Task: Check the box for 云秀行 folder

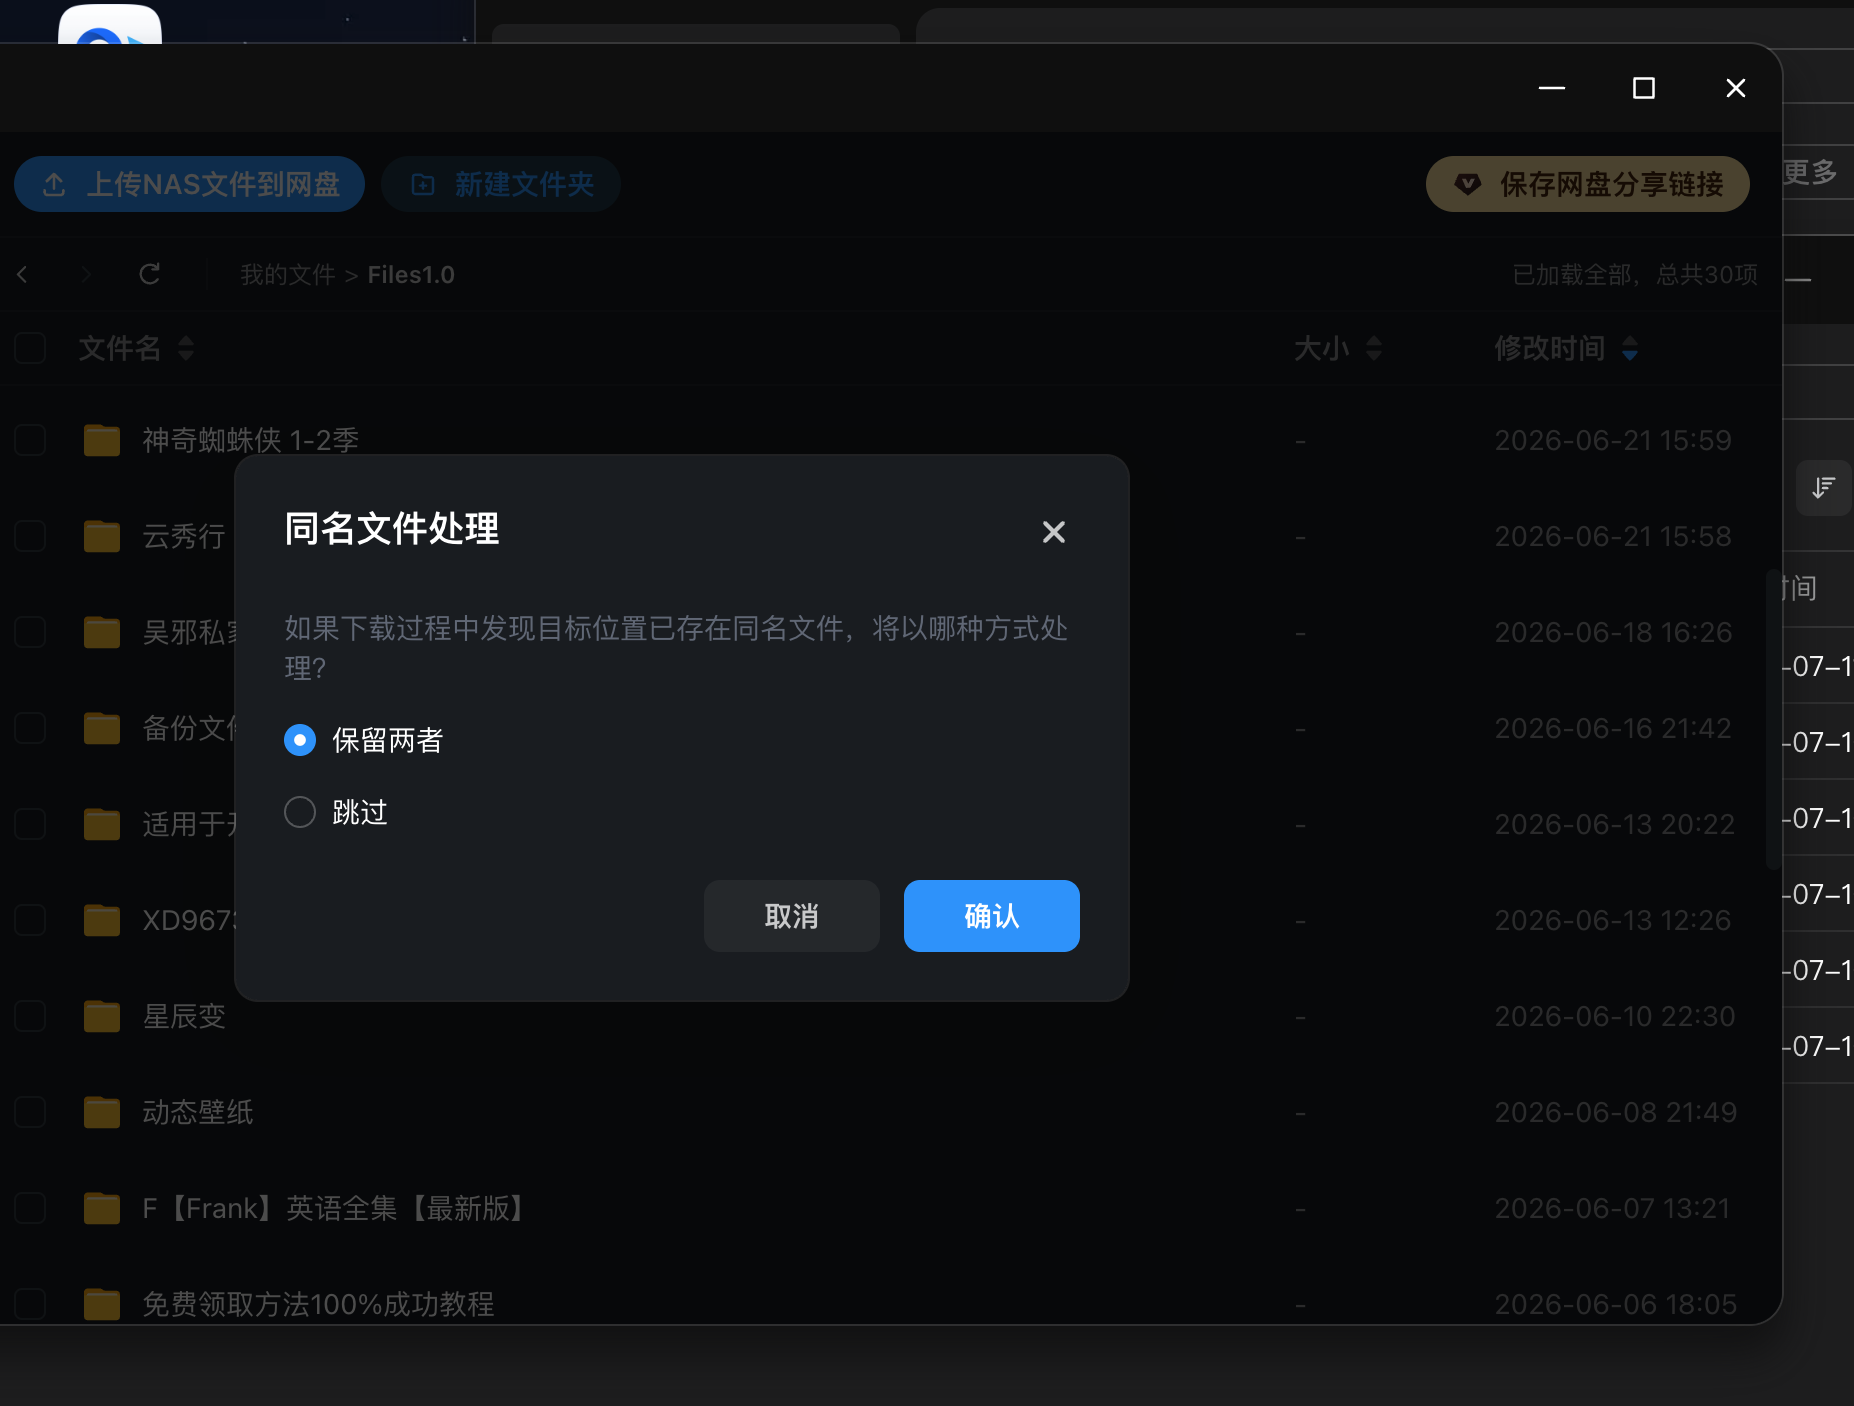Action: (30, 536)
